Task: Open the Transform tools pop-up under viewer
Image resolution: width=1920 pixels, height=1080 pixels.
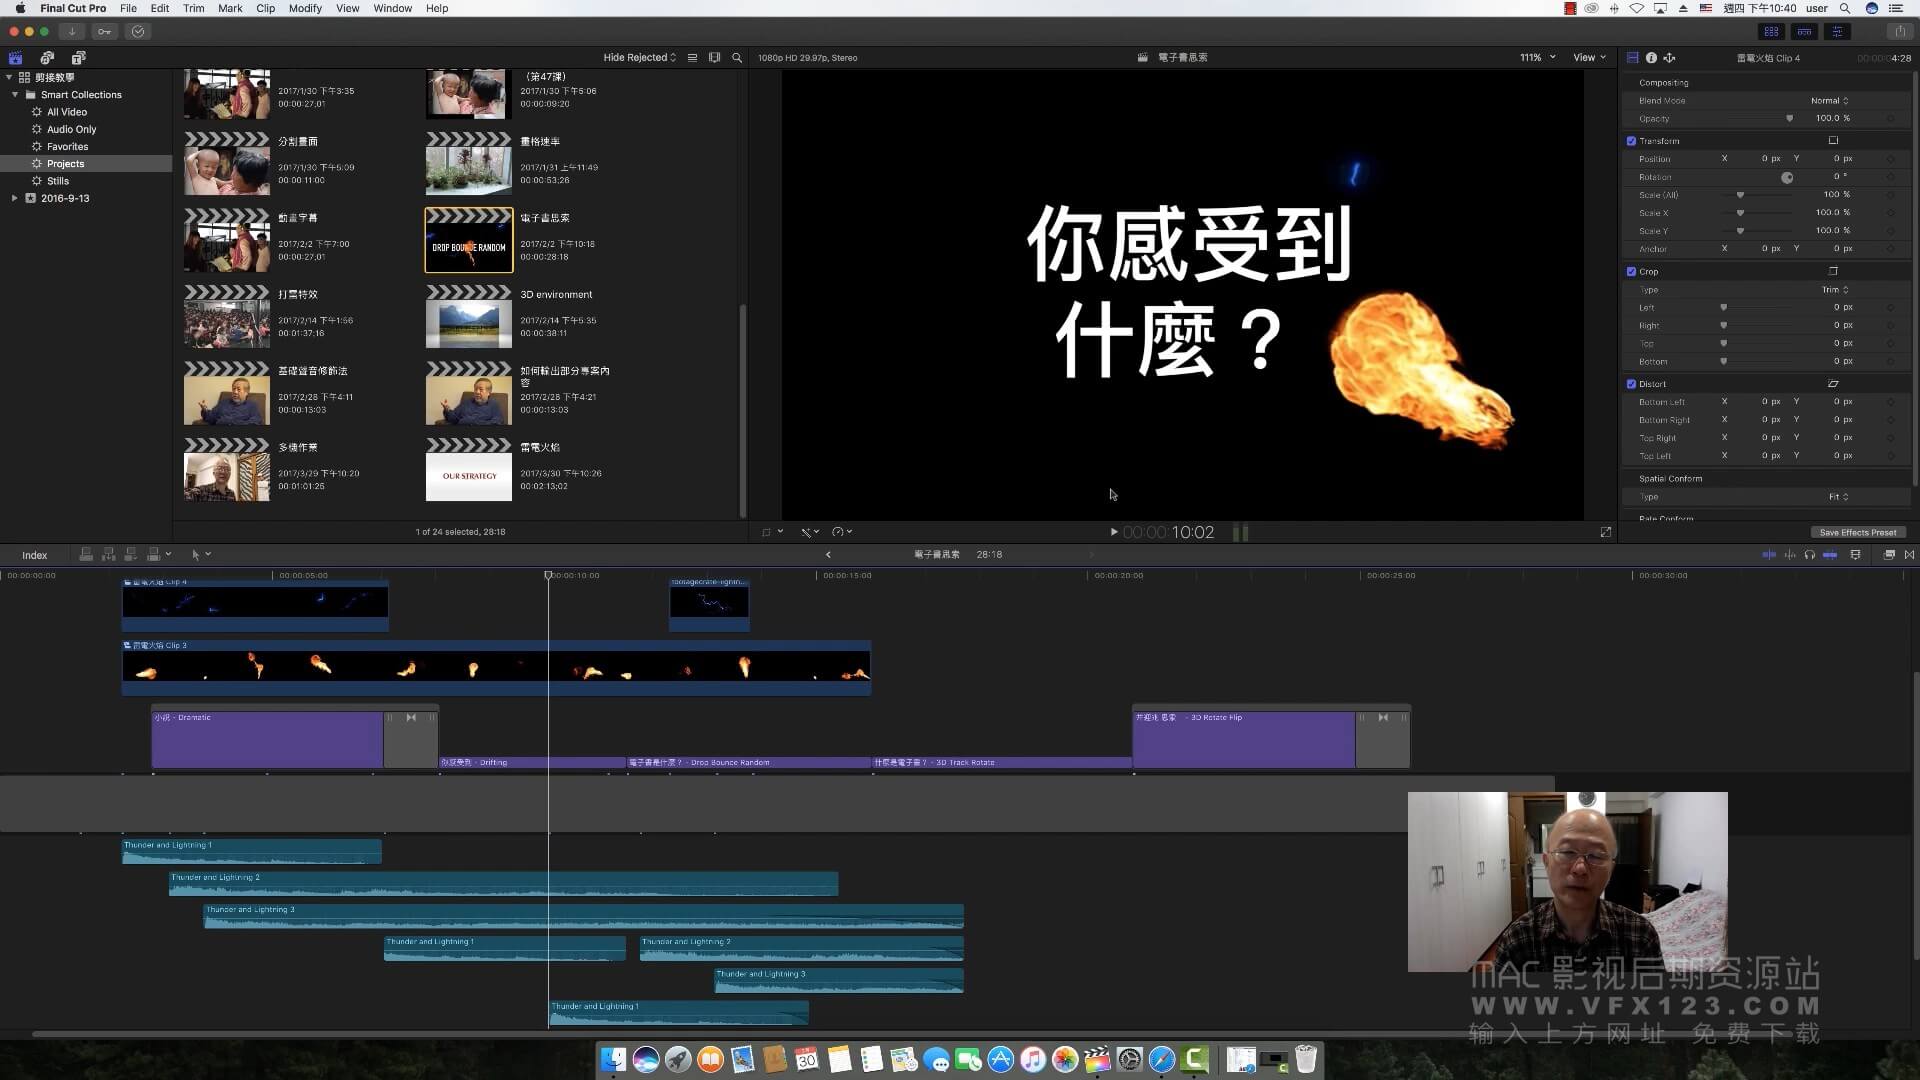Action: pyautogui.click(x=771, y=532)
